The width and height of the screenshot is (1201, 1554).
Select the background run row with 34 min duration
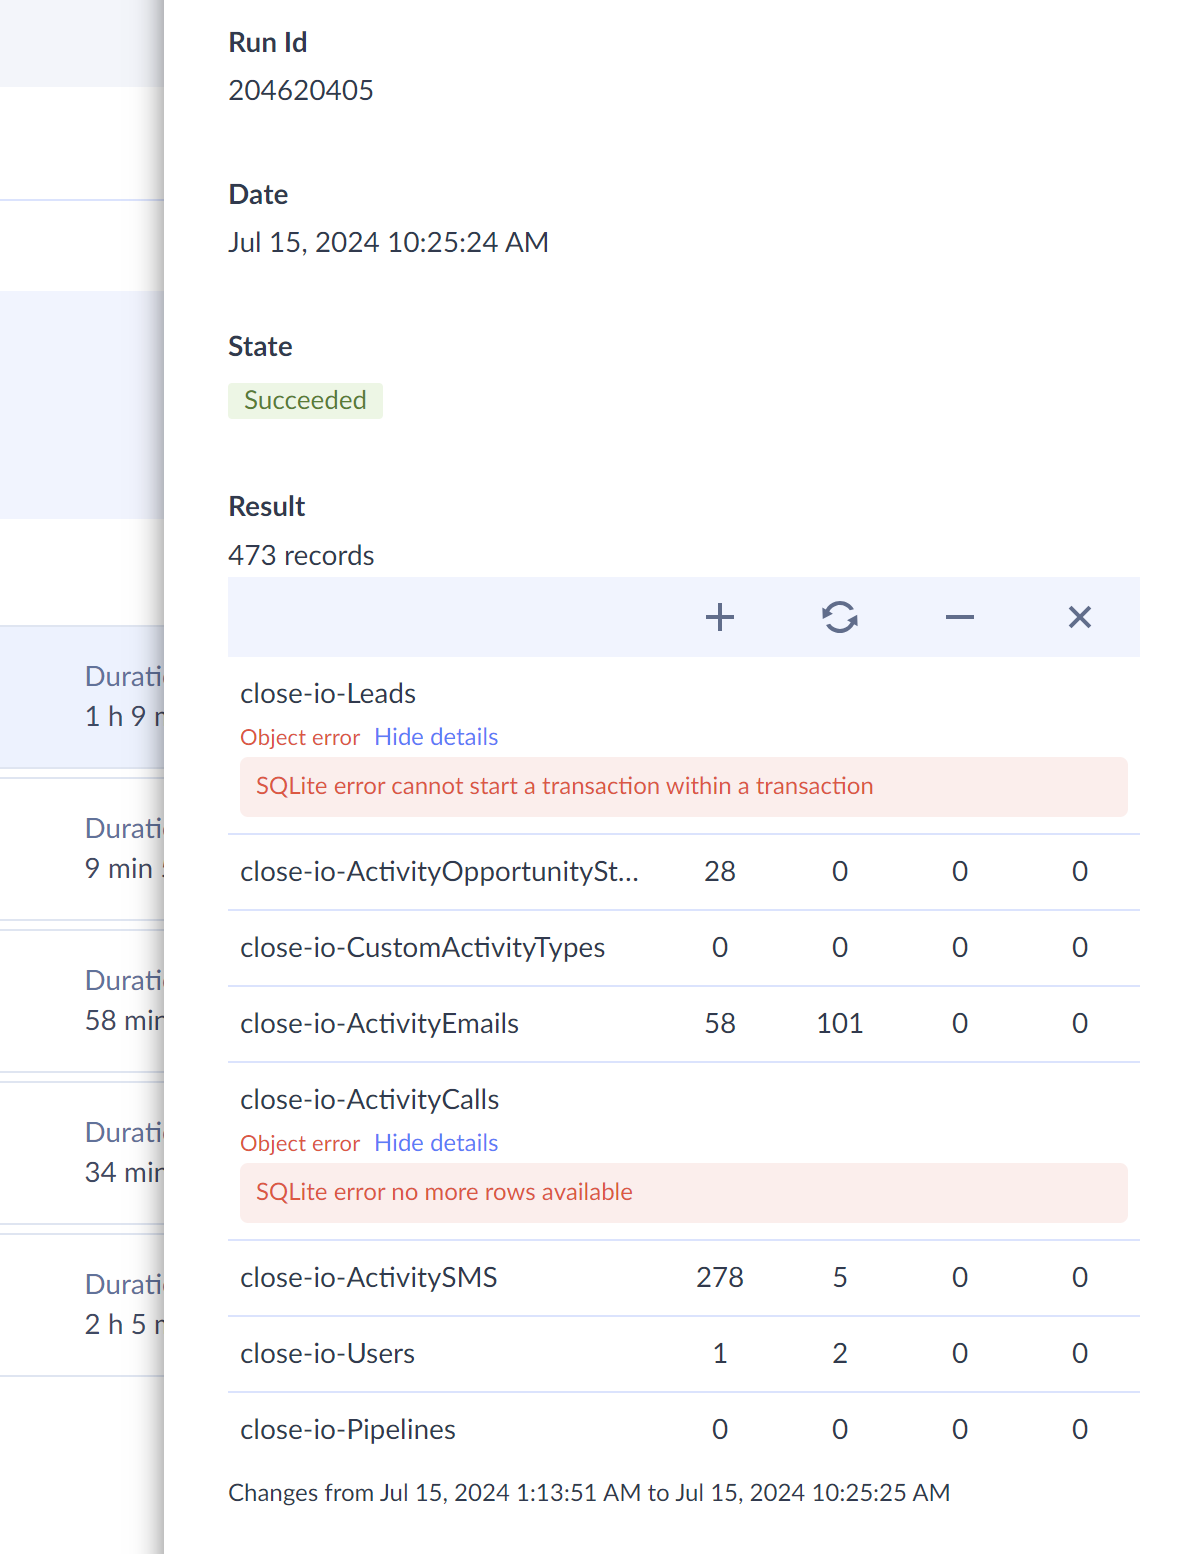pos(82,1153)
